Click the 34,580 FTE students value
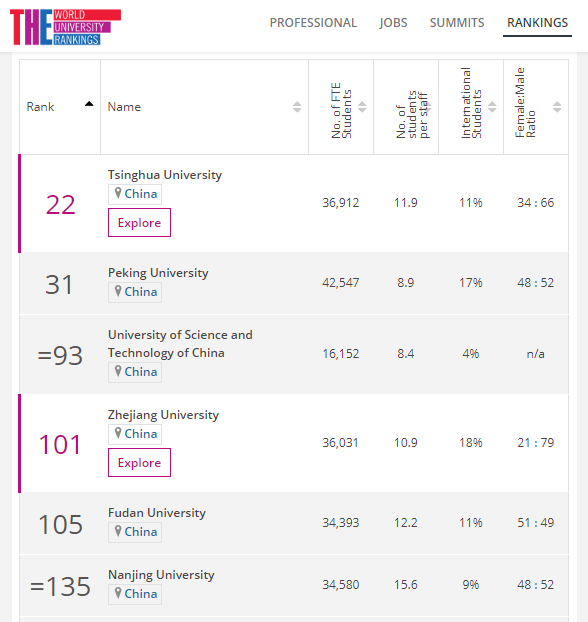The height and width of the screenshot is (622, 588). 341,584
